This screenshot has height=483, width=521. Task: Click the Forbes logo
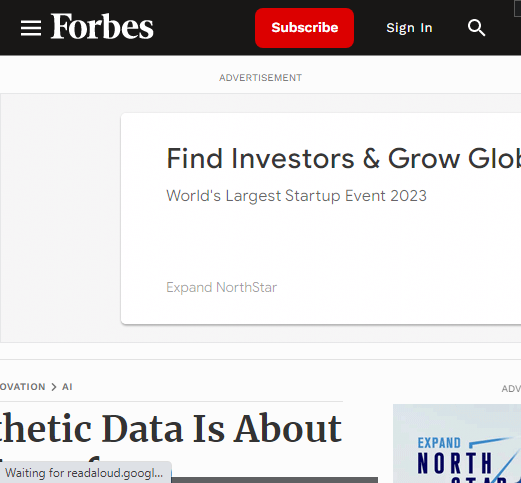[x=102, y=26]
